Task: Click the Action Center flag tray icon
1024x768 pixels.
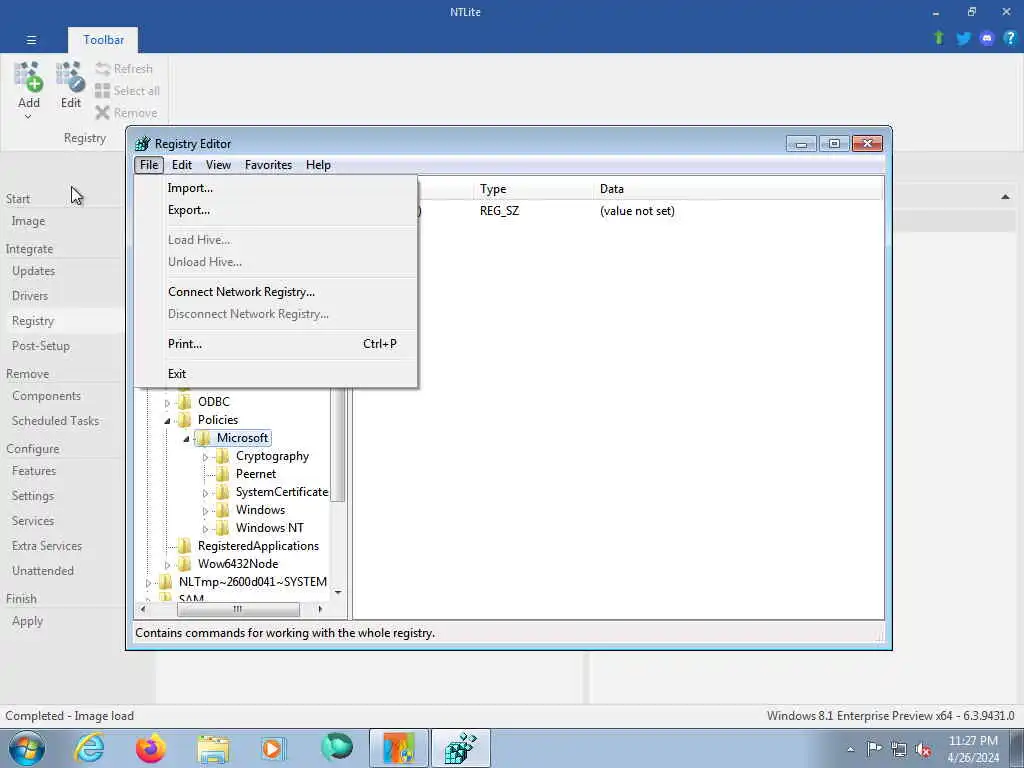Action: pyautogui.click(x=874, y=749)
